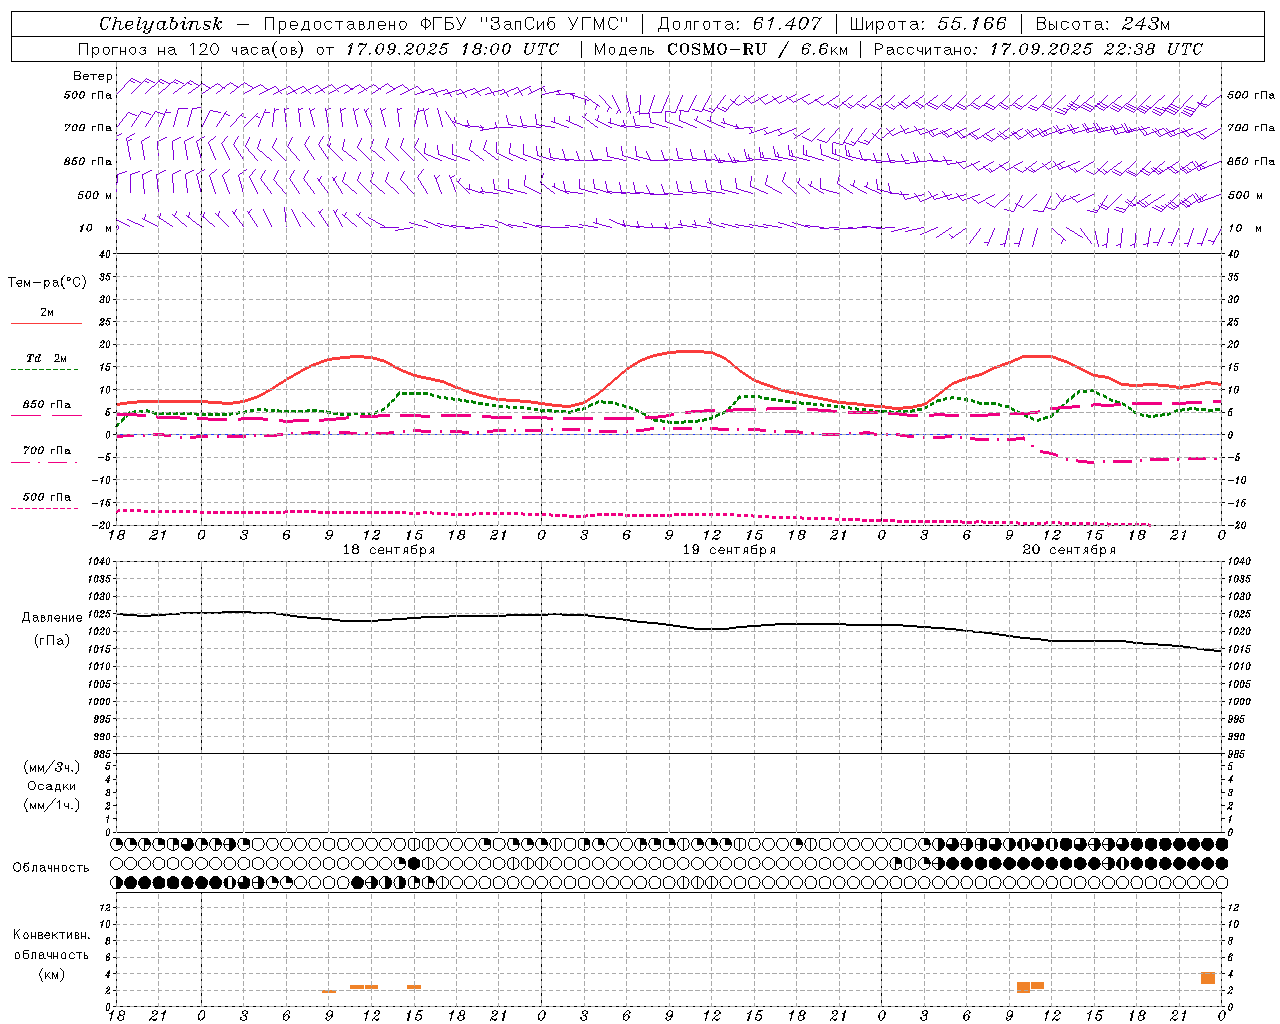Click the orange convective bar at hour 15, 18 сентября

(x=414, y=987)
